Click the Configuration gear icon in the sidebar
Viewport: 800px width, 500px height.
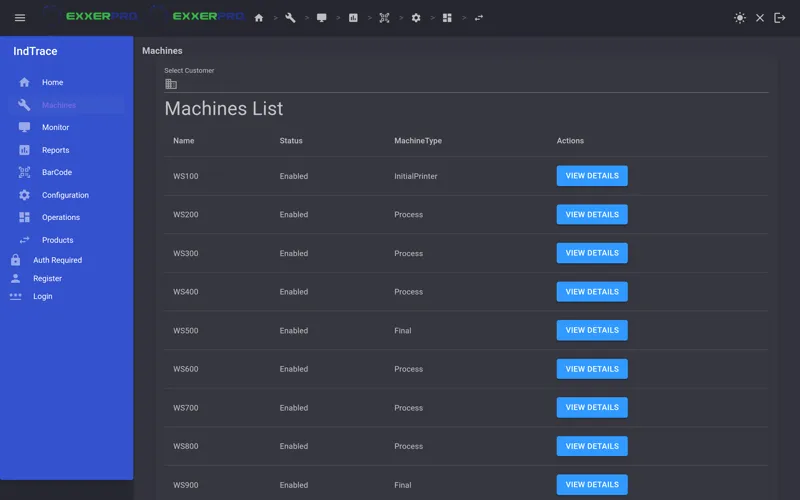(24, 195)
